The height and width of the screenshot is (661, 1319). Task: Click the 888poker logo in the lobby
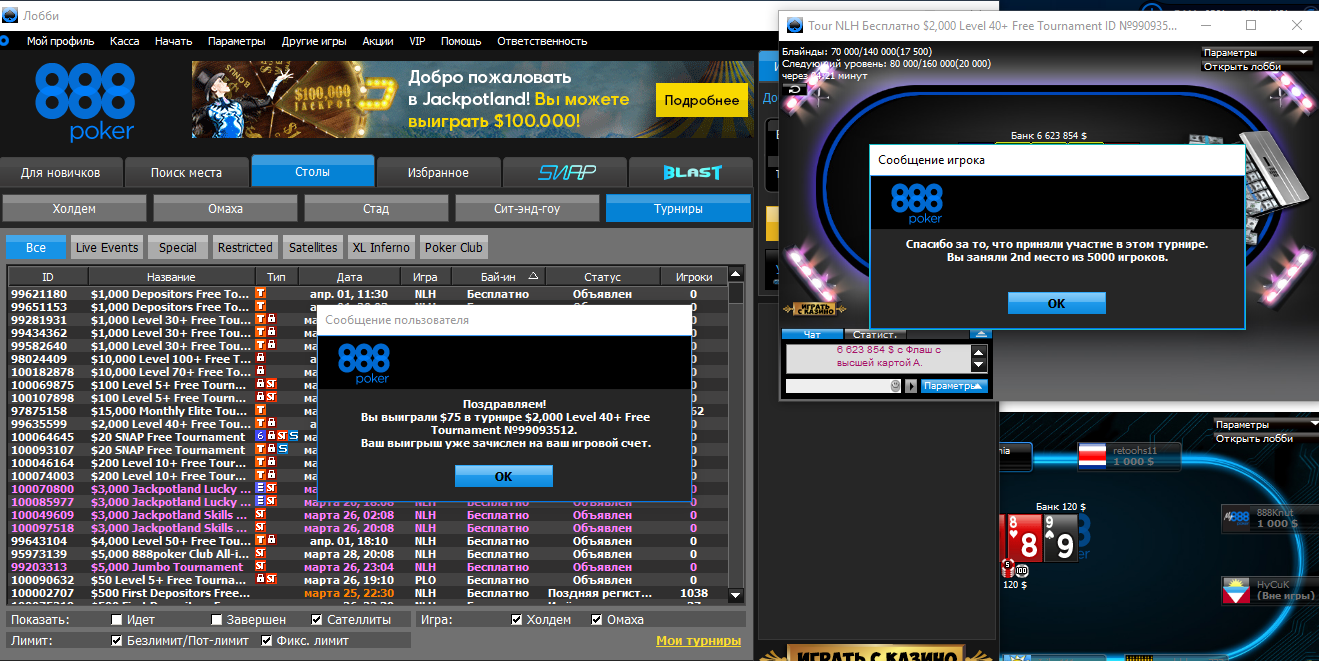point(85,102)
